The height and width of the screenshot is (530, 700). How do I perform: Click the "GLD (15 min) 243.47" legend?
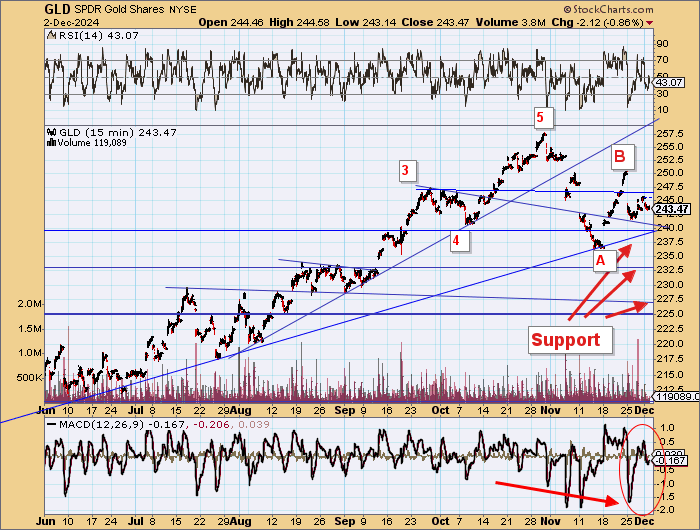pyautogui.click(x=118, y=132)
